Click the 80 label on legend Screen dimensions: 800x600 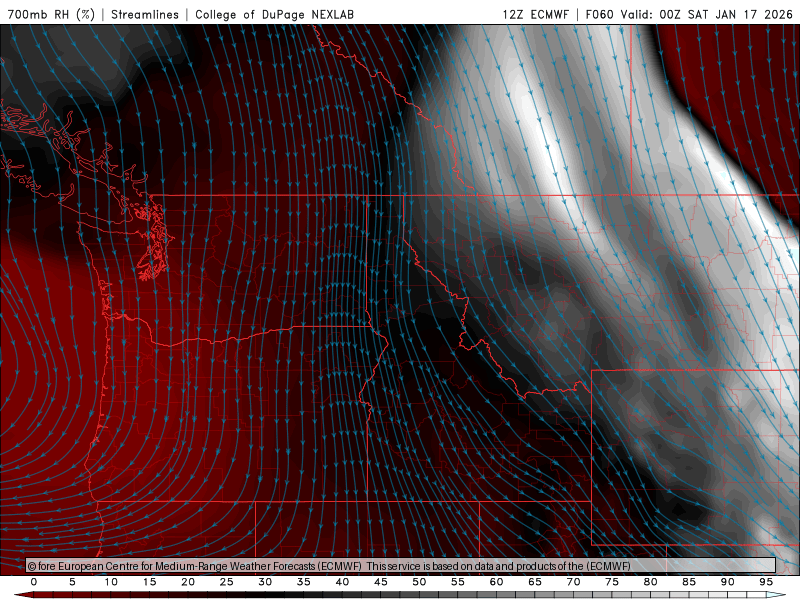[650, 582]
